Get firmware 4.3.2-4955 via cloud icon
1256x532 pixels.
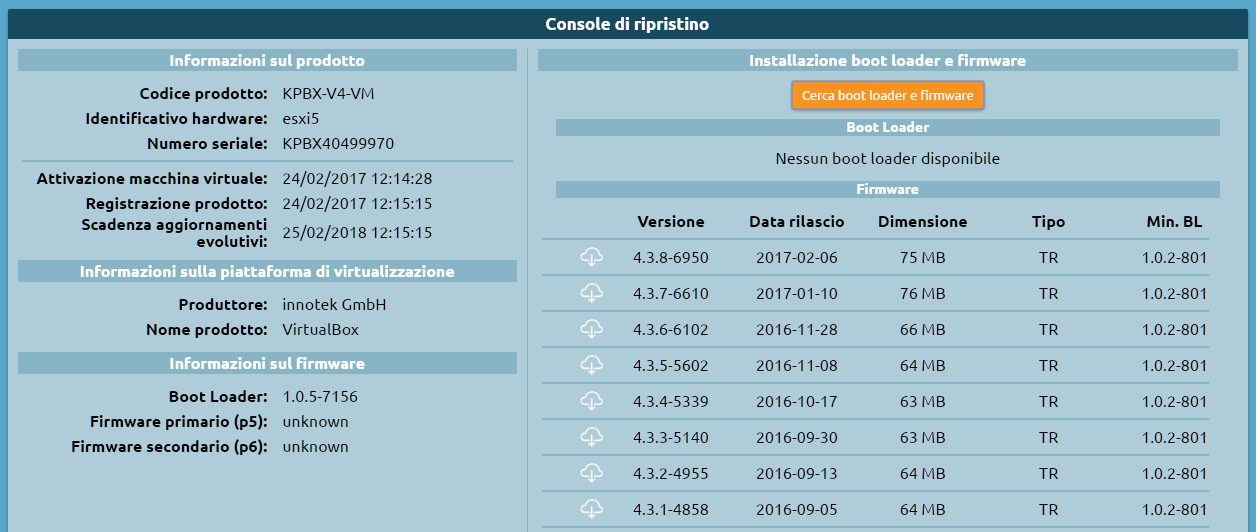point(591,473)
